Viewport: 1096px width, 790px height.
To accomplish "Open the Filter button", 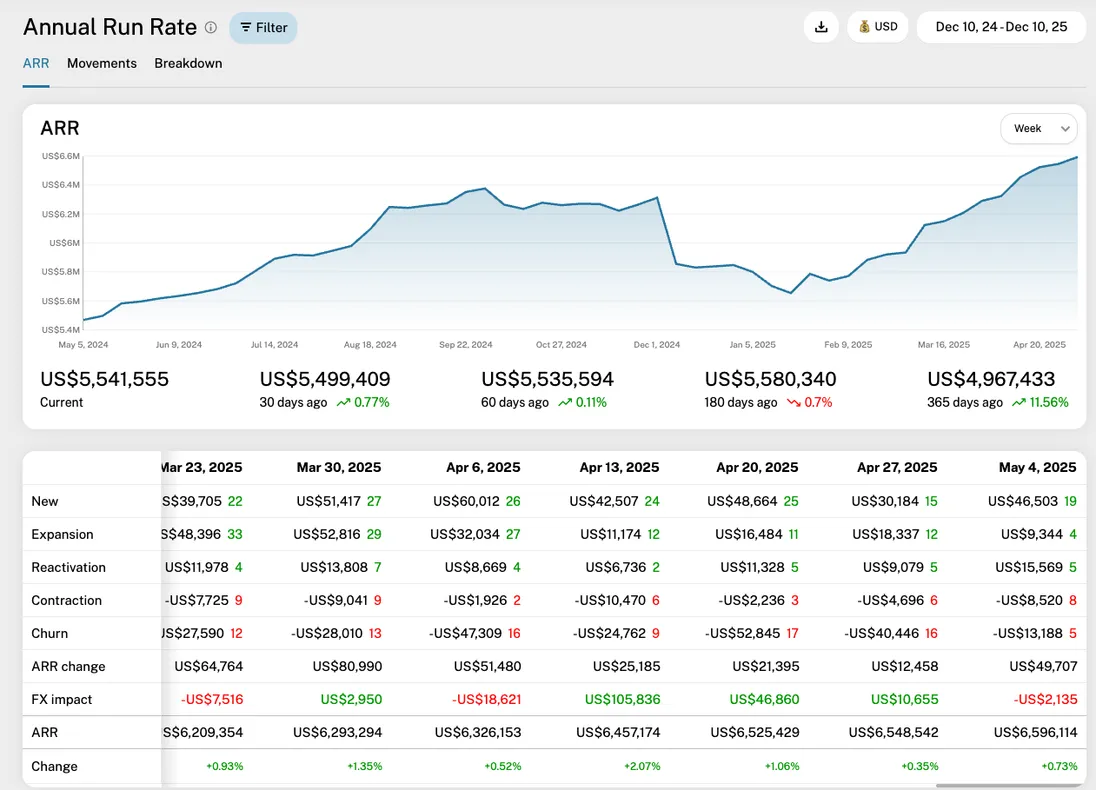I will tap(263, 28).
